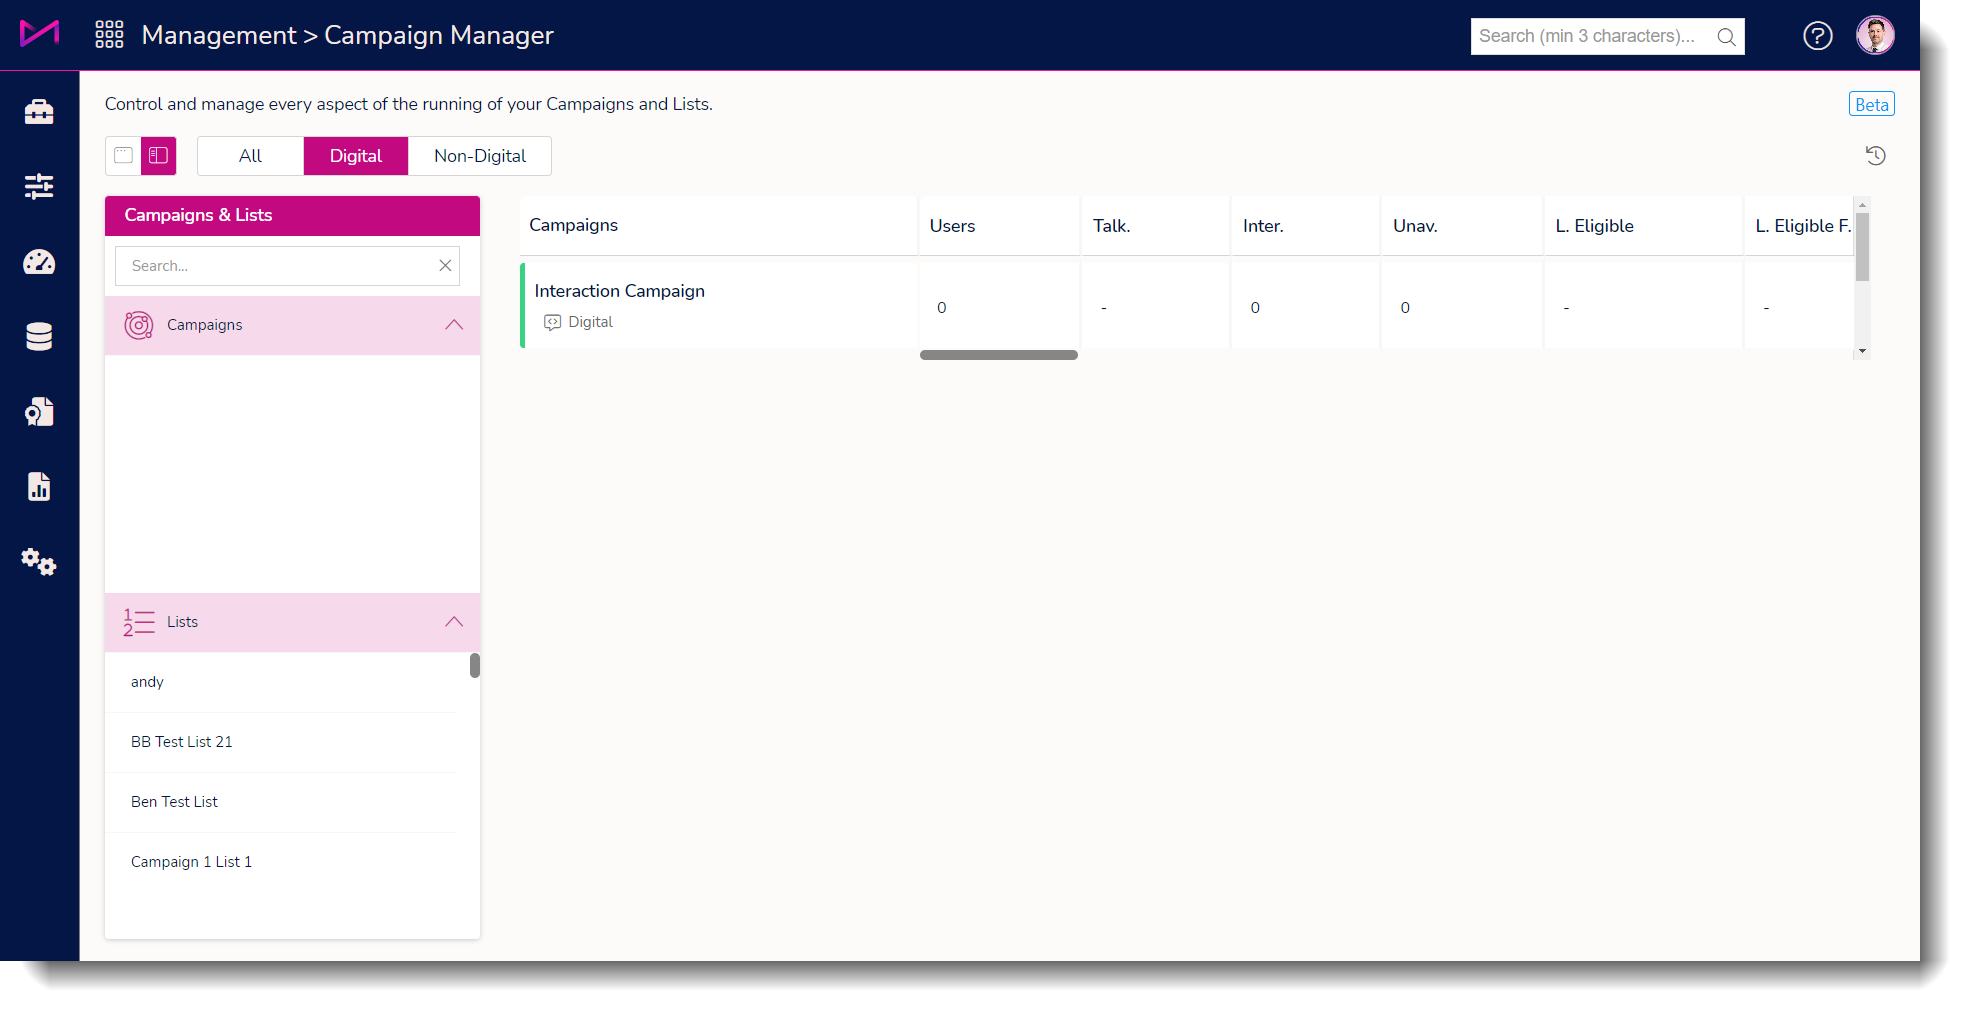Open the report chart sidebar icon
The width and height of the screenshot is (1970, 1011).
pyautogui.click(x=39, y=487)
